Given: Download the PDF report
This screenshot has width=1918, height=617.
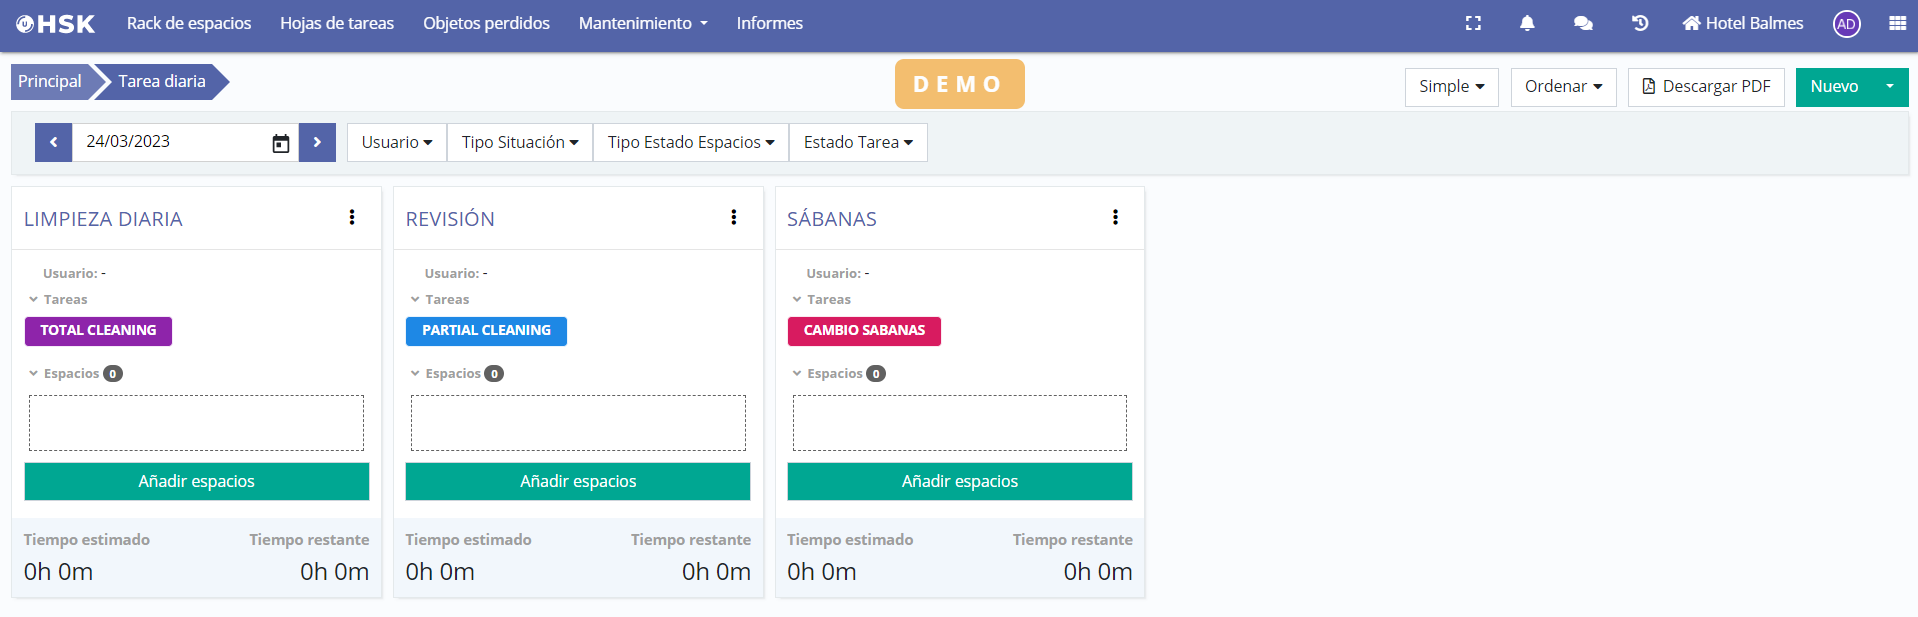Looking at the screenshot, I should click(1705, 87).
